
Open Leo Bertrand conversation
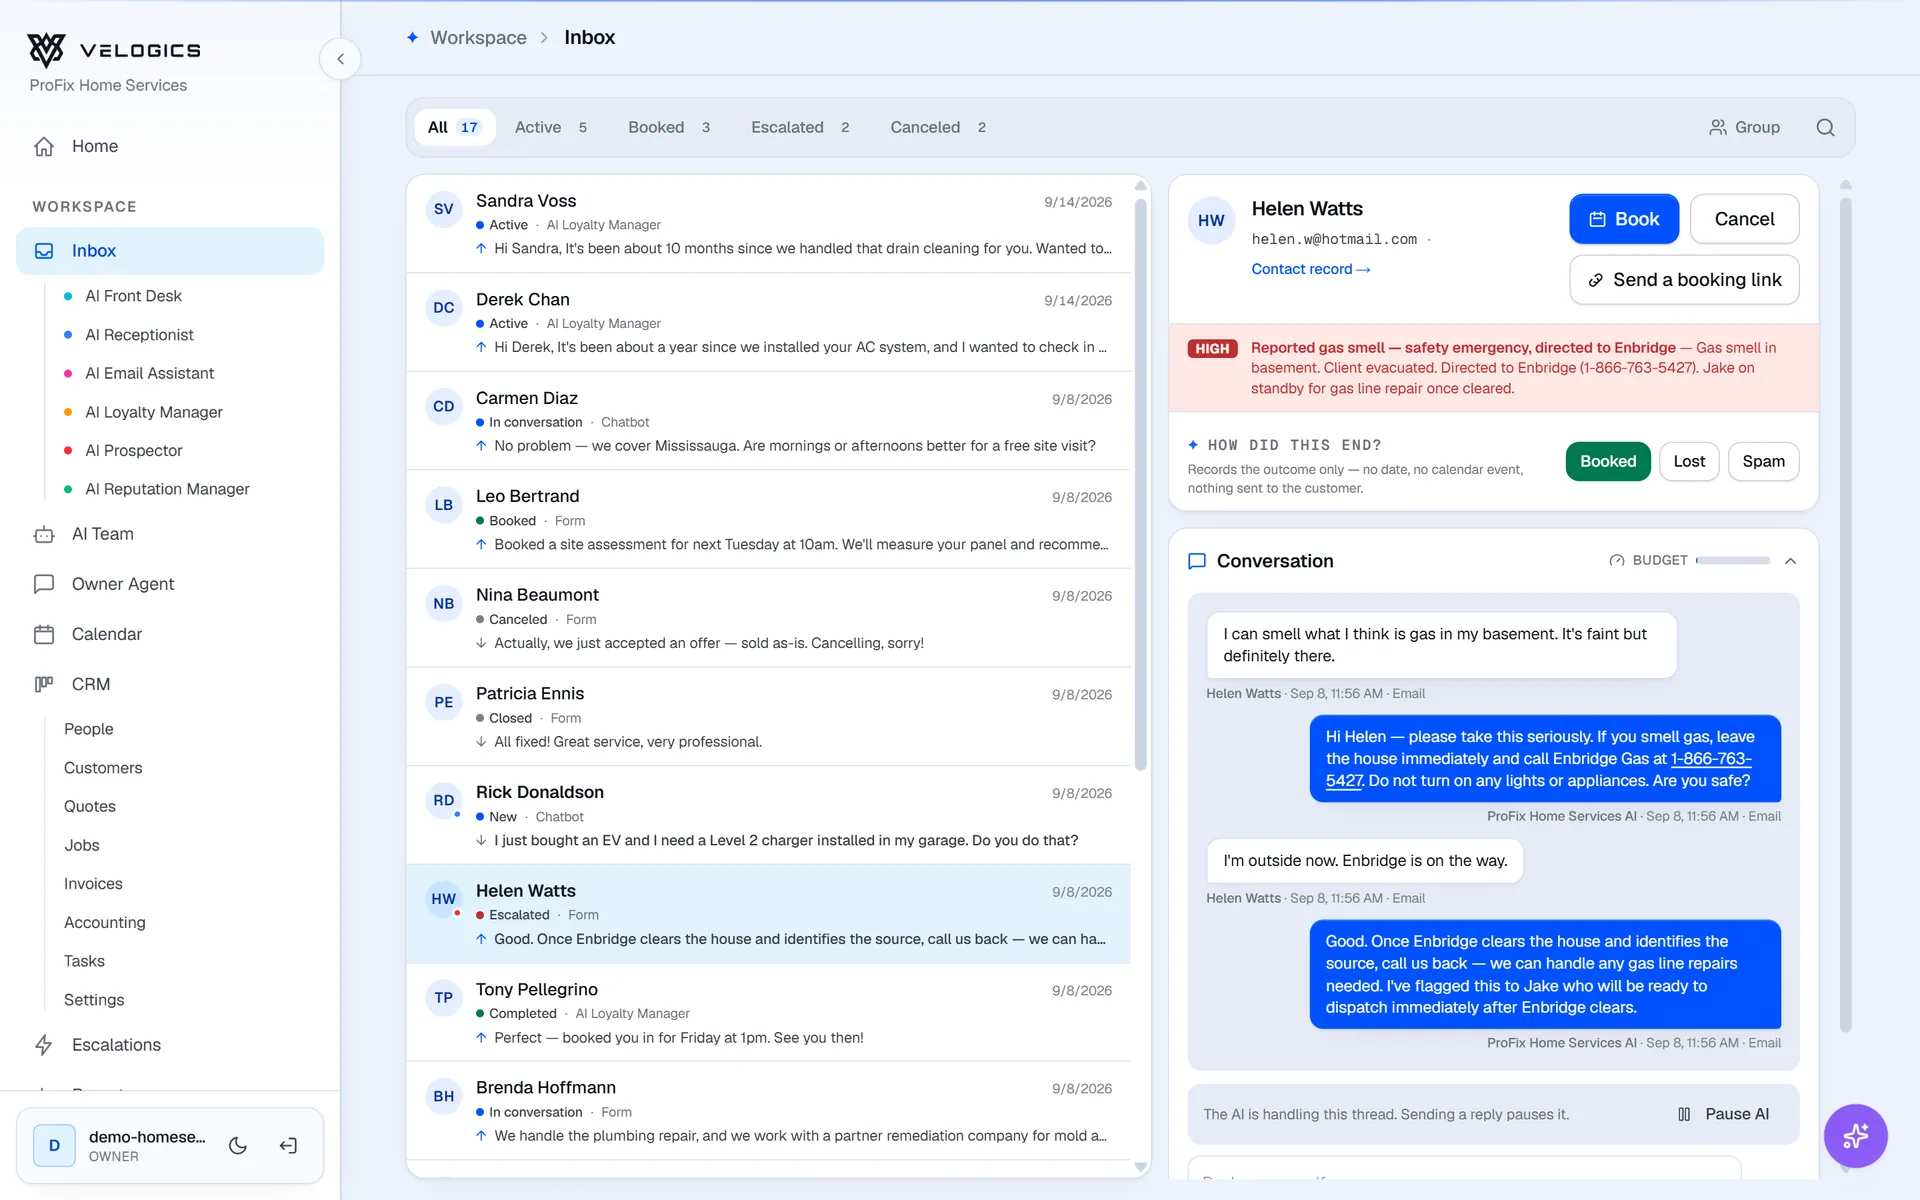point(768,520)
